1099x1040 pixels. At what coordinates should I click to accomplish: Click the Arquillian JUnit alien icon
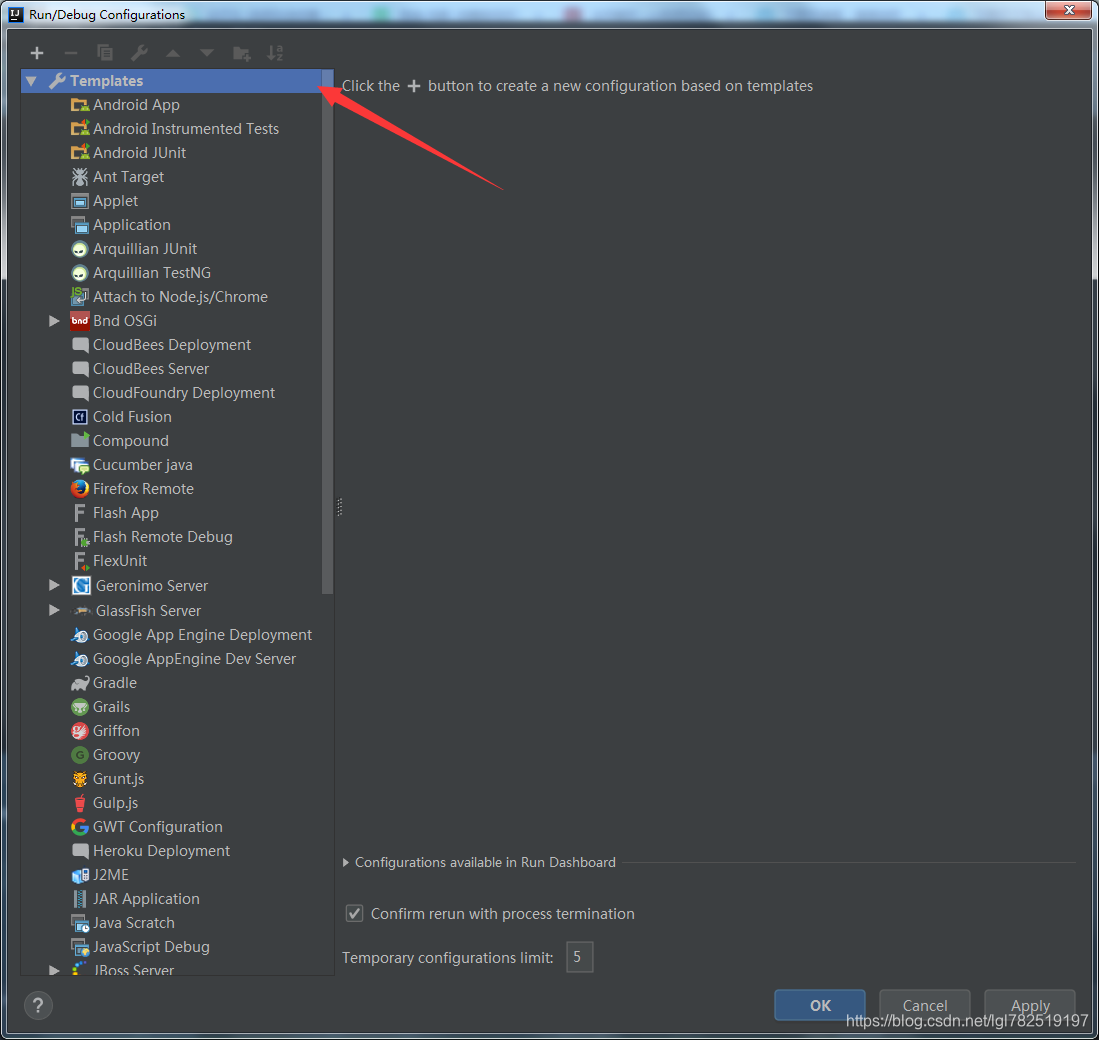pos(80,249)
